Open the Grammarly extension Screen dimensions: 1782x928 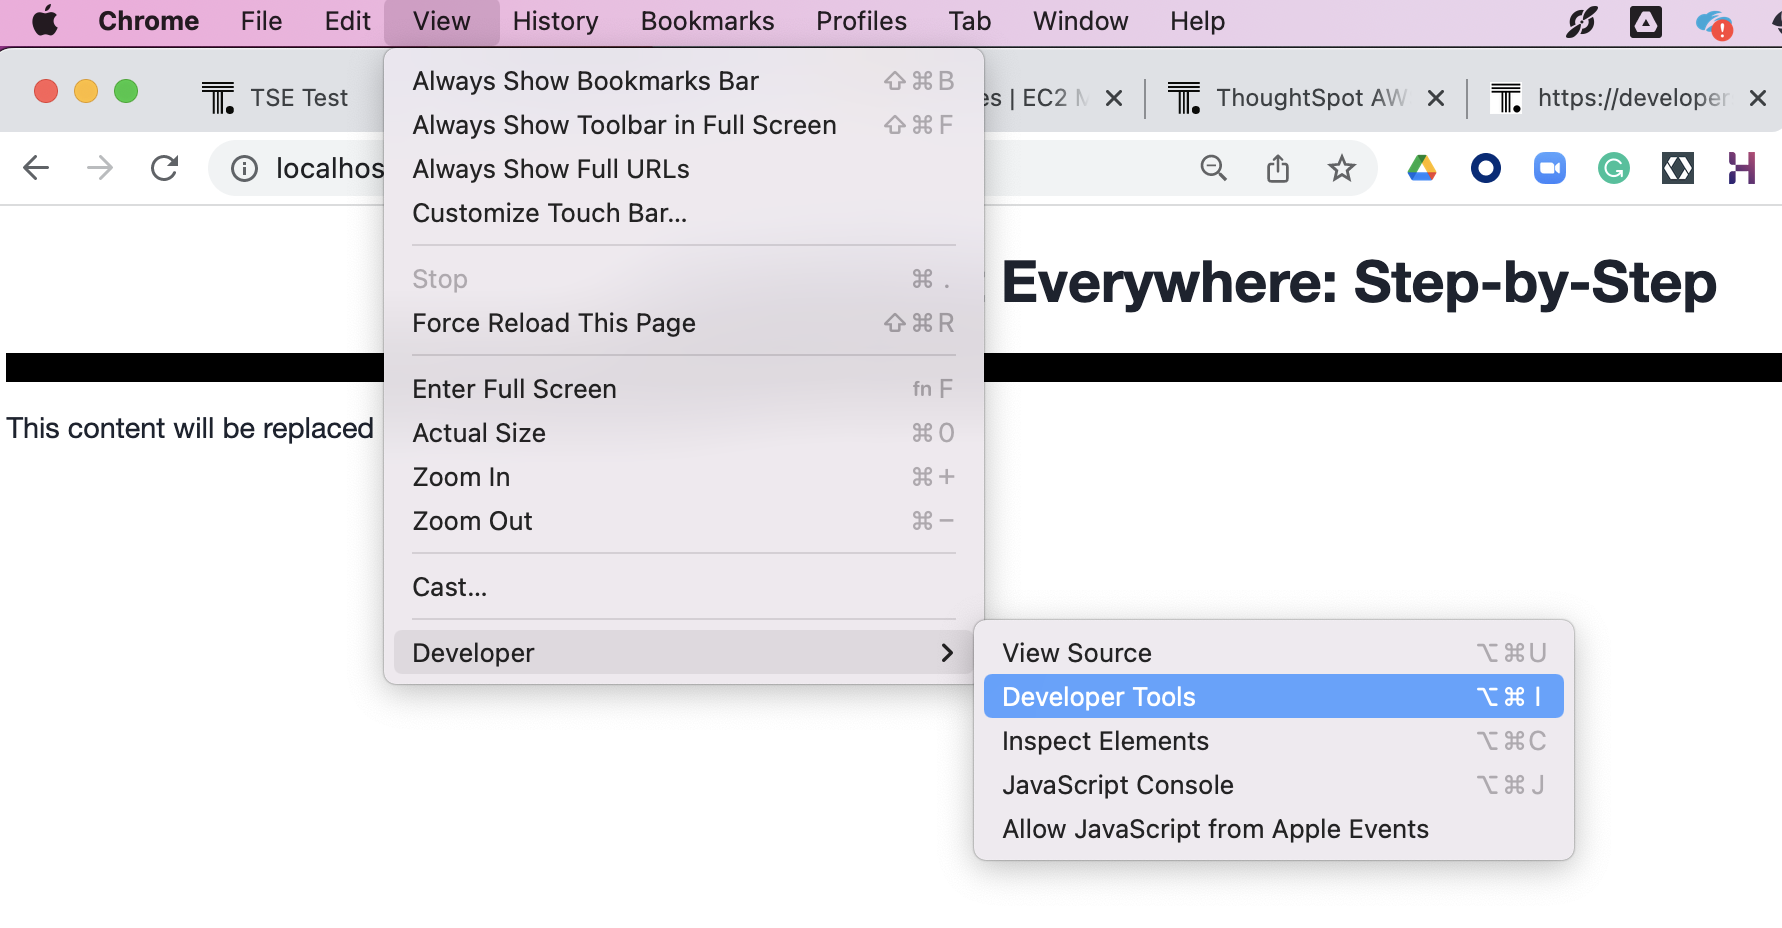pos(1613,168)
